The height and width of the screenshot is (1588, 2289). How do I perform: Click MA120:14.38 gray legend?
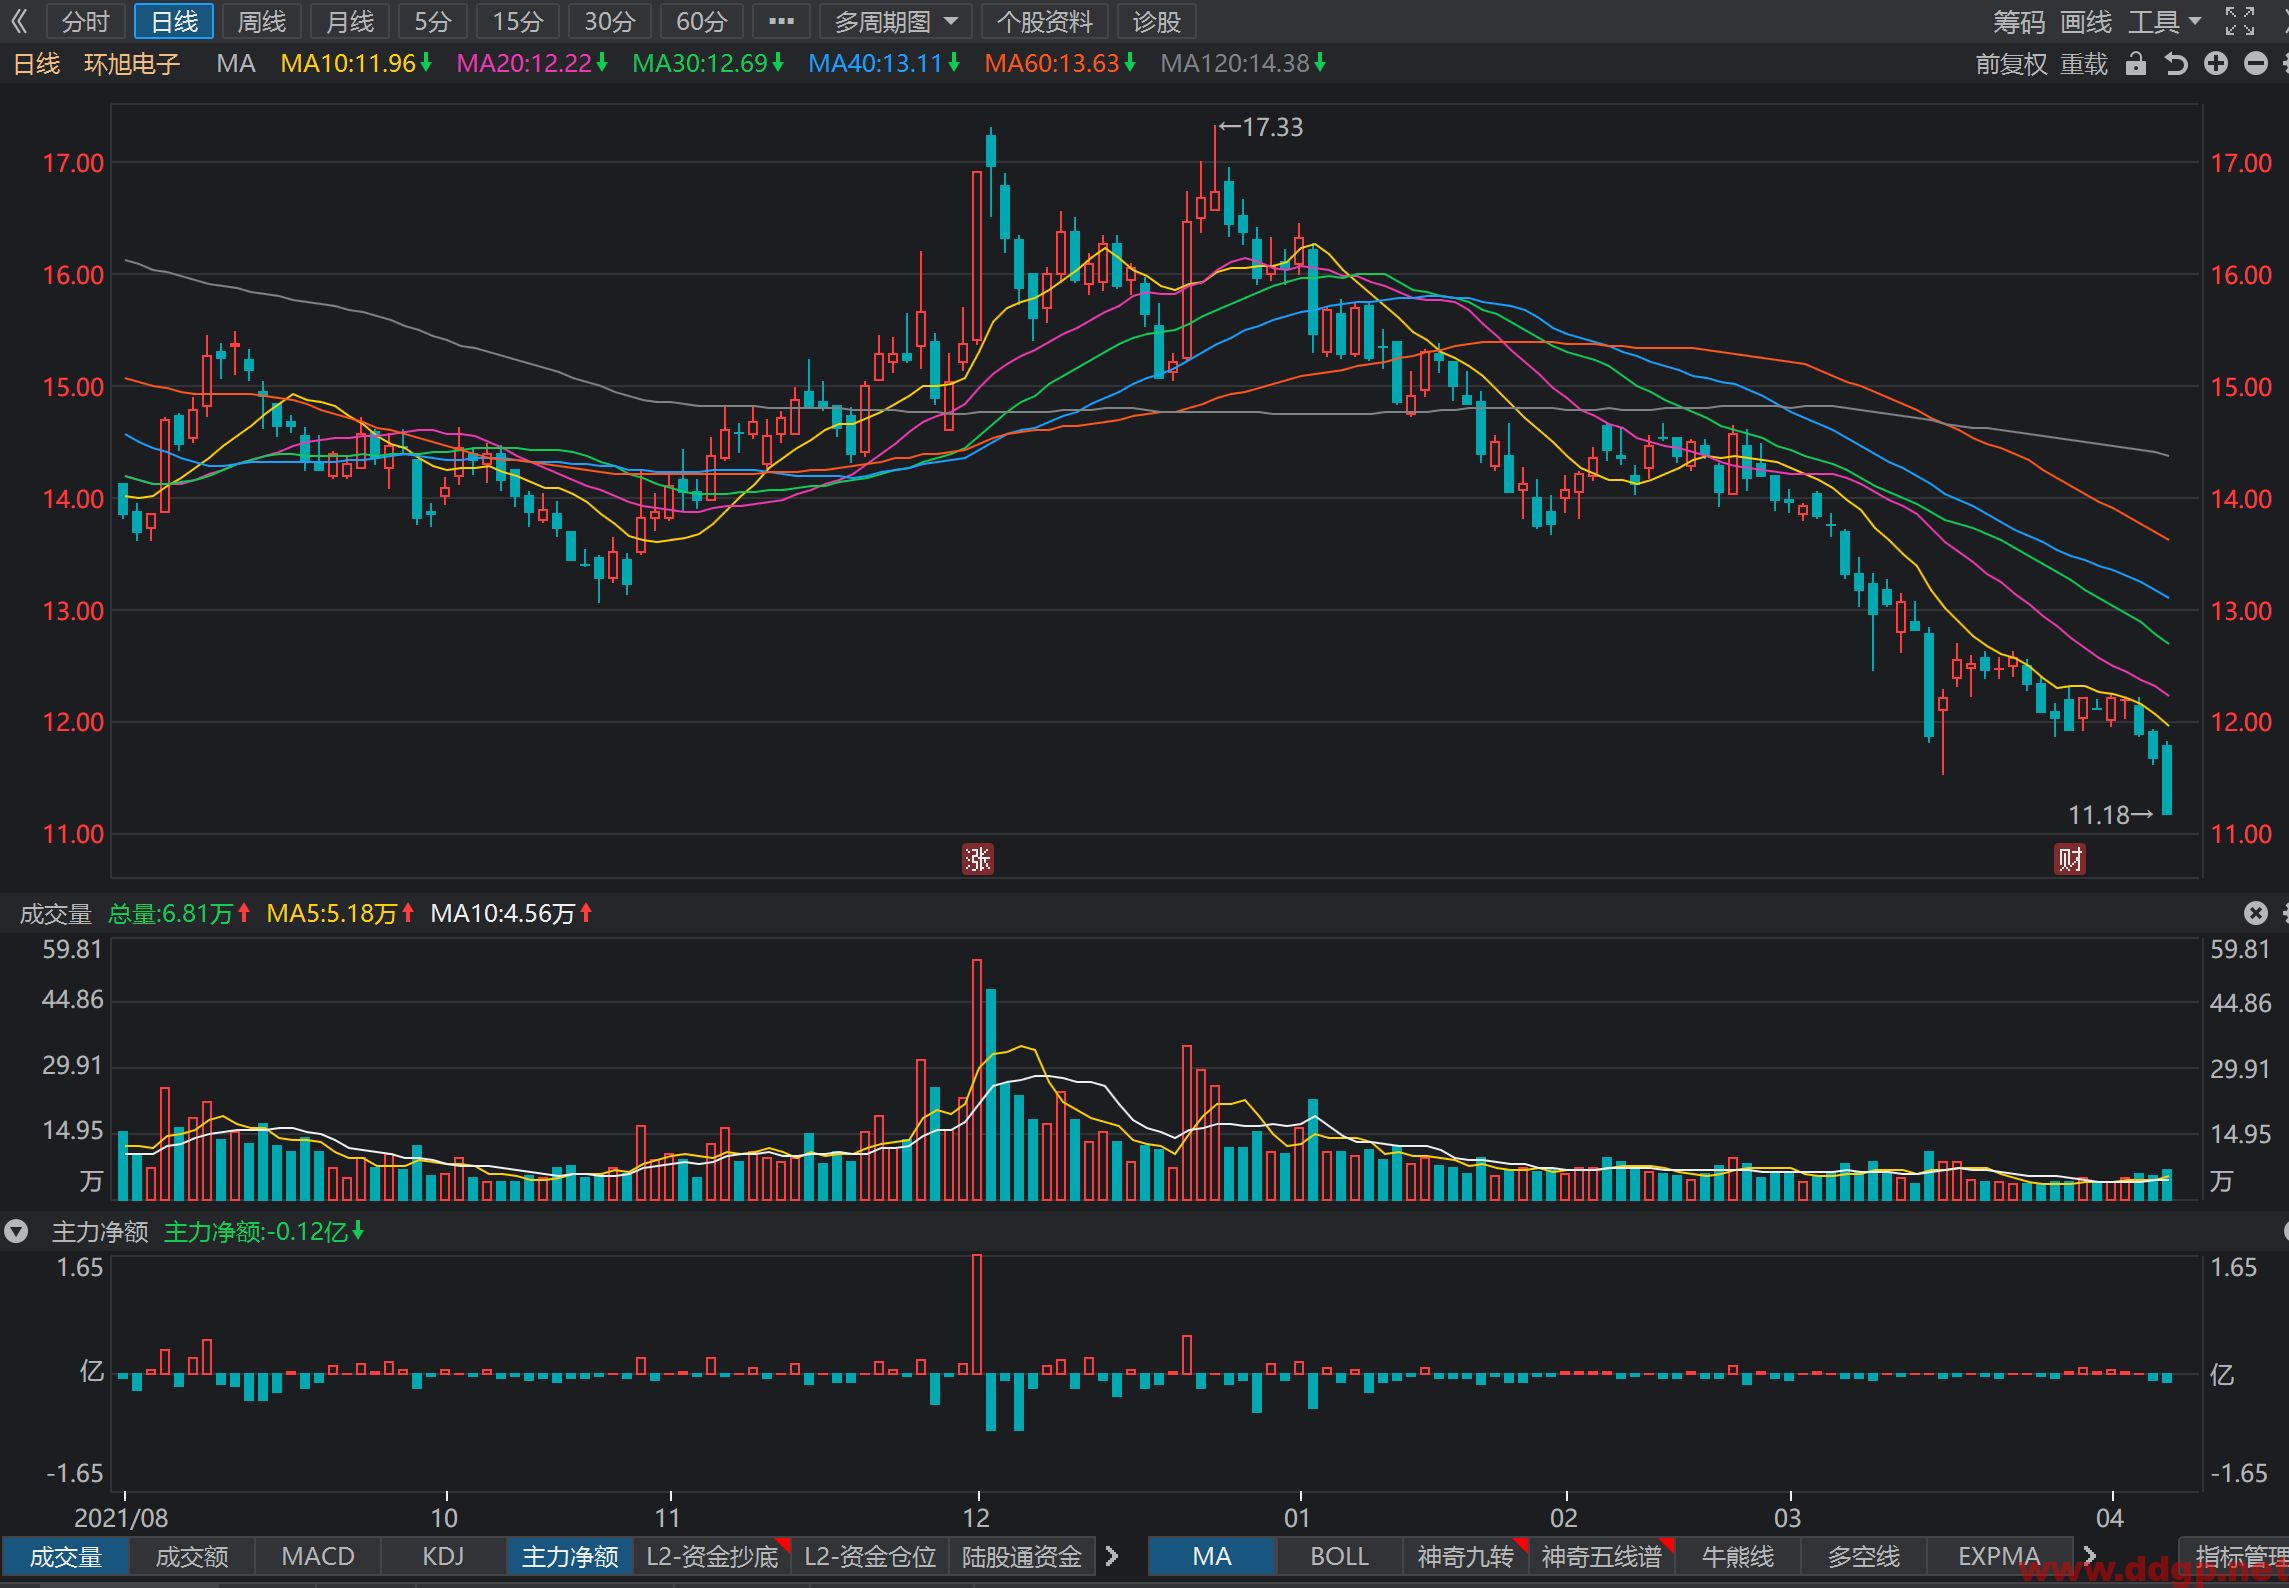pos(1243,64)
